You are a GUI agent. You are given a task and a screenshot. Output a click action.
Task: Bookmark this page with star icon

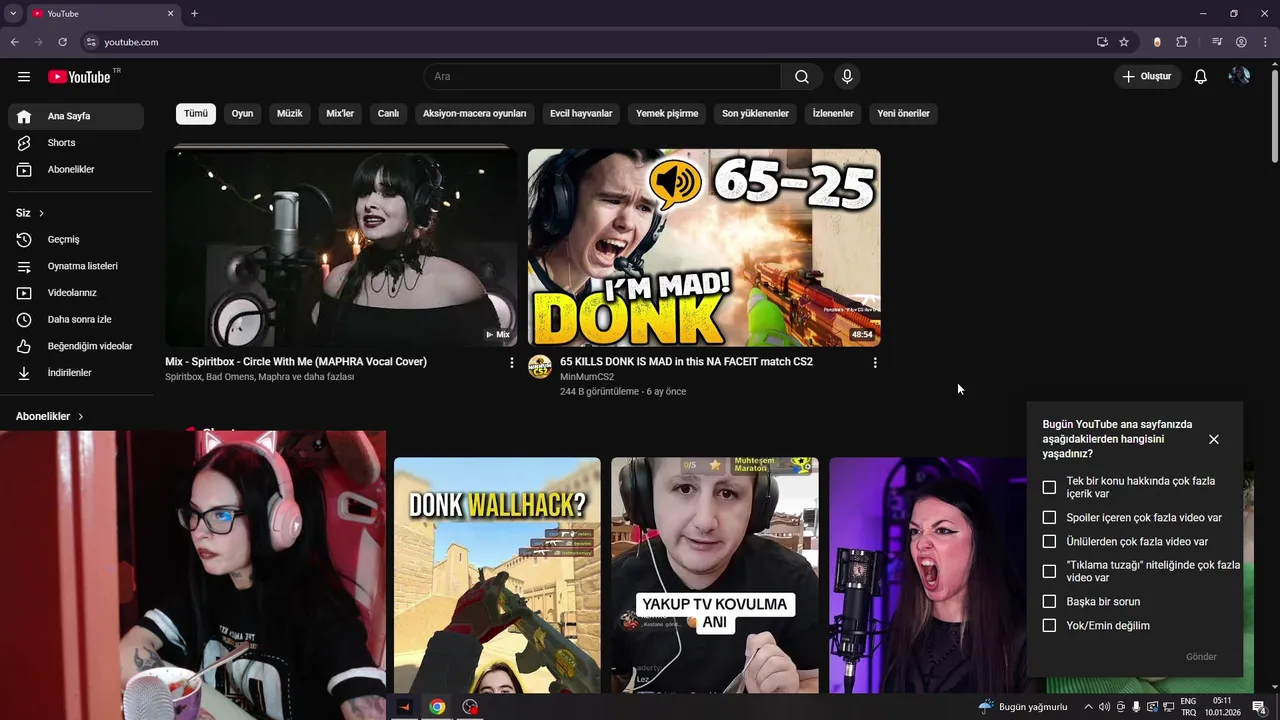[1124, 42]
